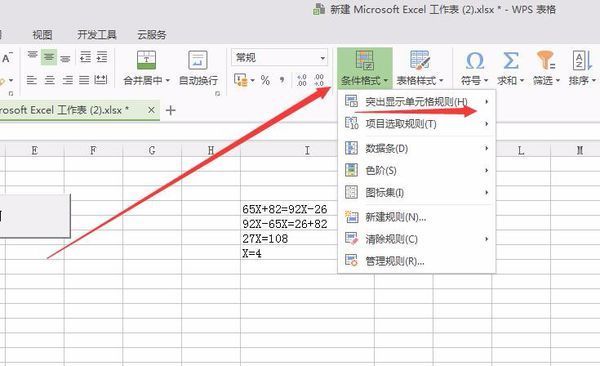Open 视图 ribbon tab
The width and height of the screenshot is (600, 366).
42,35
